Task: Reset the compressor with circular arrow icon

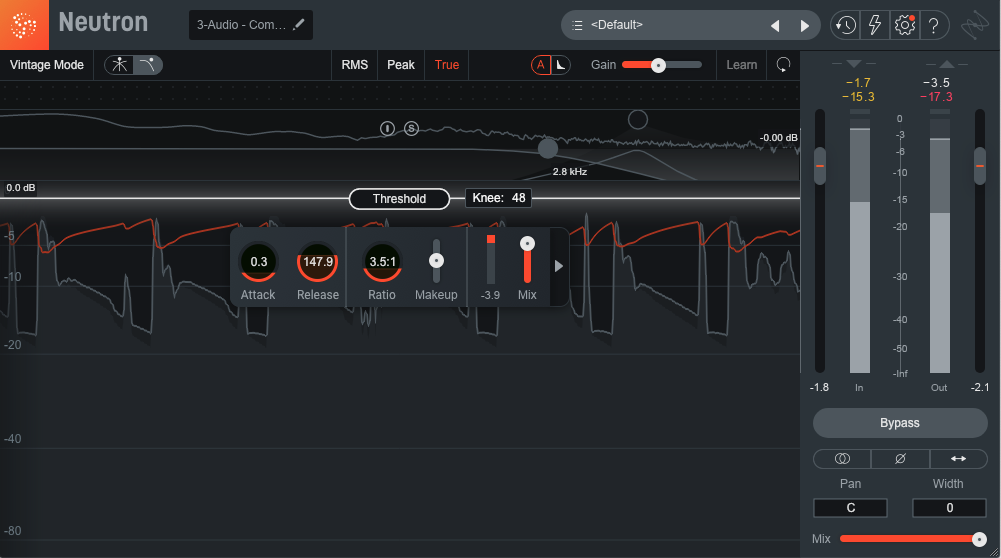Action: tap(783, 65)
